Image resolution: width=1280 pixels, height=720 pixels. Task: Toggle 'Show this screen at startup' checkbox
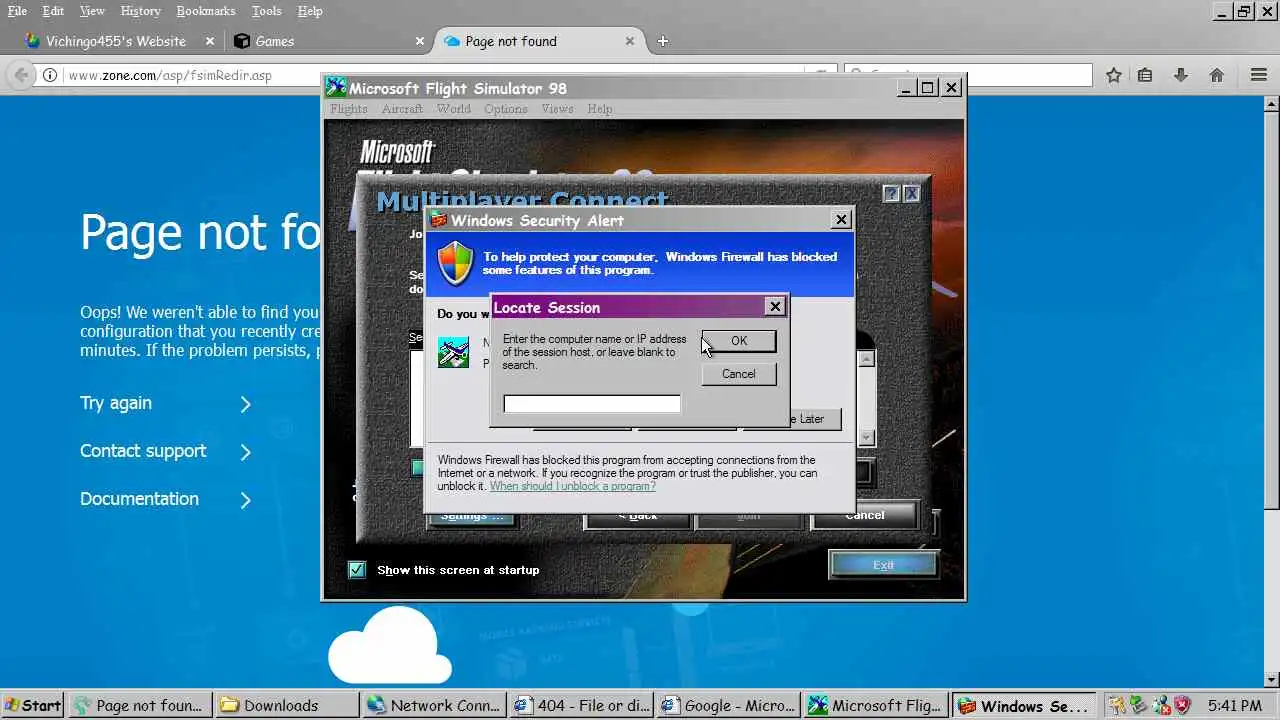(x=357, y=570)
